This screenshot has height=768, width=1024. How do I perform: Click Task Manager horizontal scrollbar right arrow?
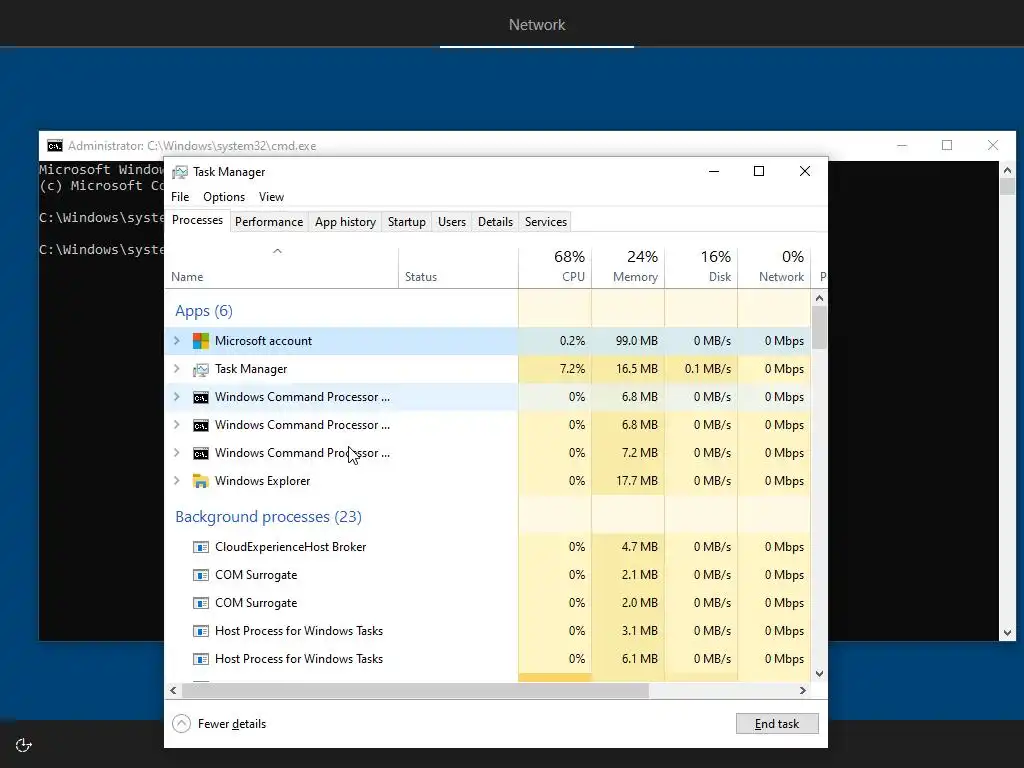pos(803,690)
